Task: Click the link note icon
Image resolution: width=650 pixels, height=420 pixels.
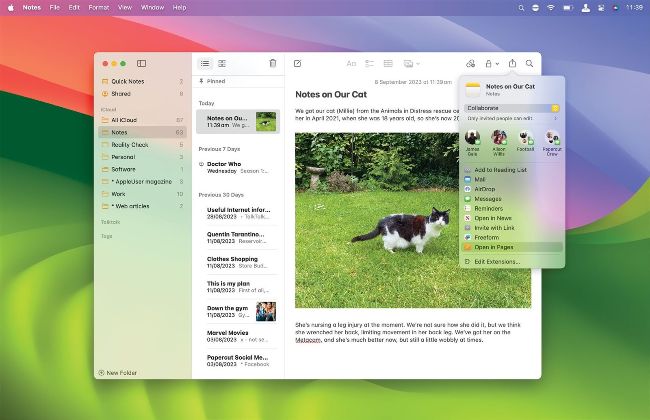Action: pyautogui.click(x=470, y=63)
